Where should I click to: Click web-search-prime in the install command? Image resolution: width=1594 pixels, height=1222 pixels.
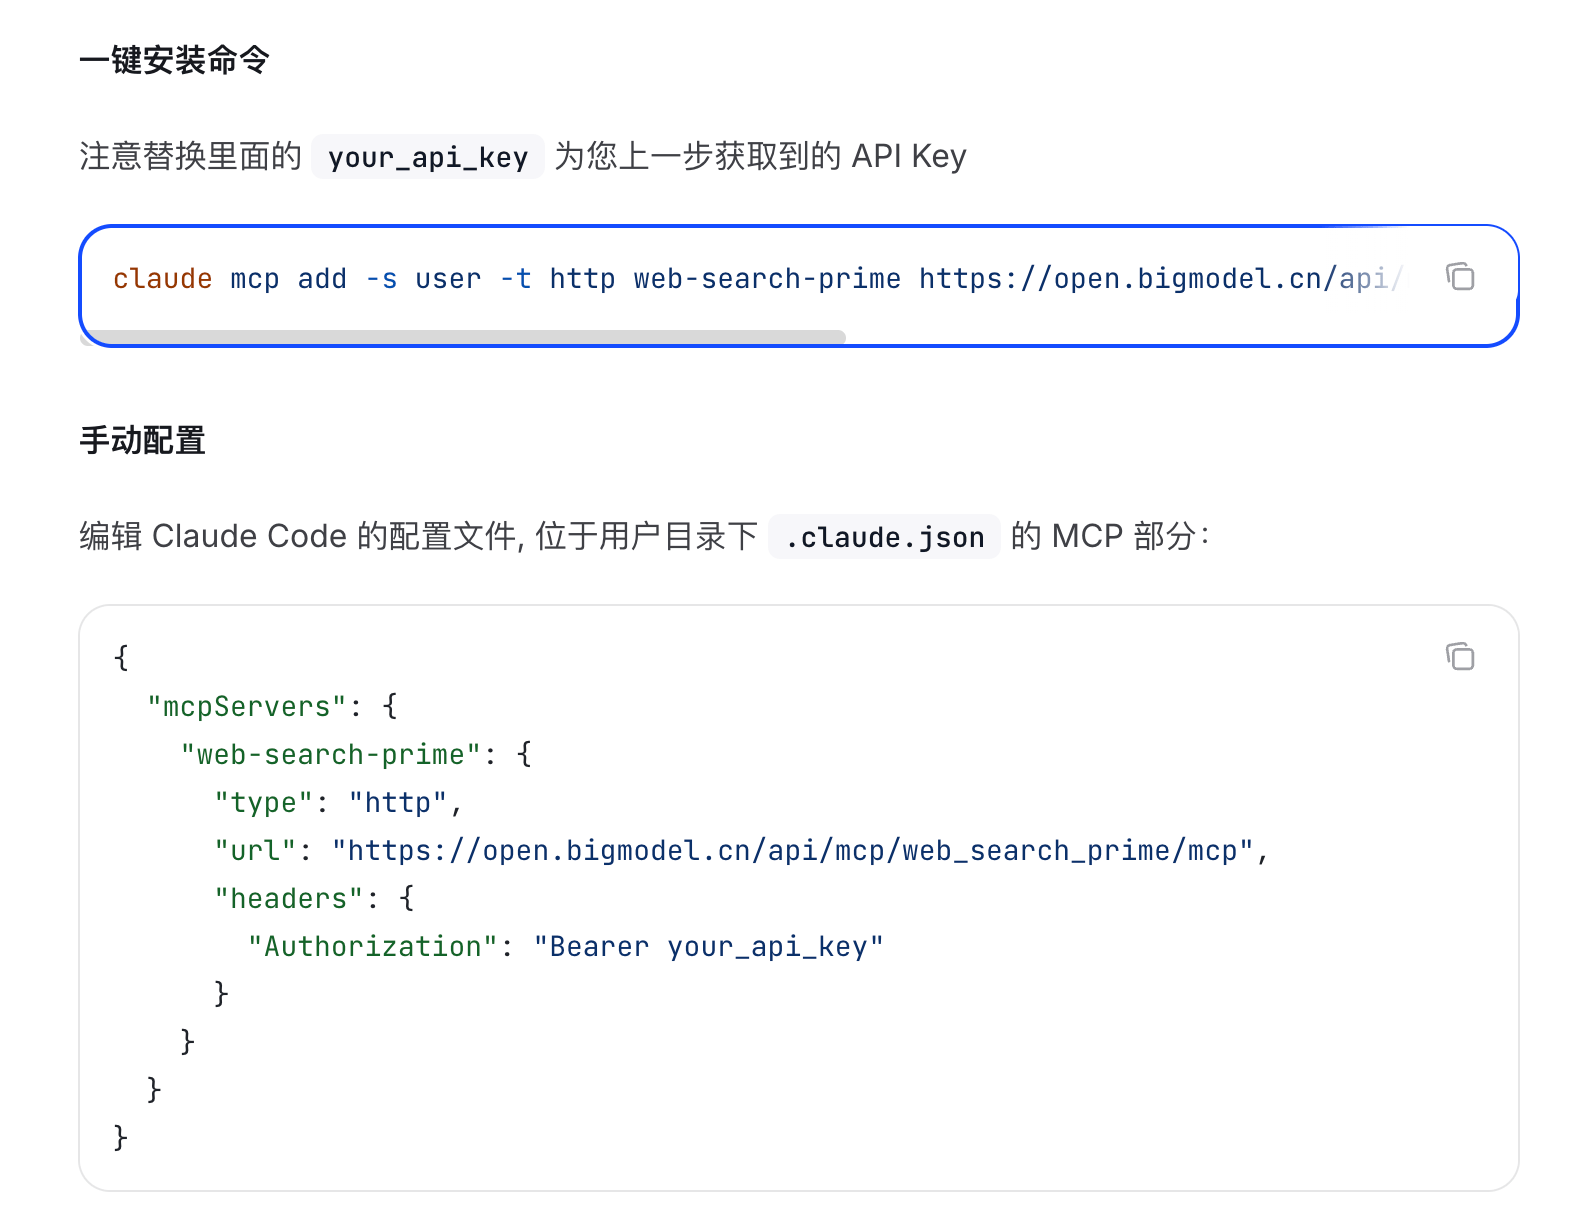(x=767, y=279)
